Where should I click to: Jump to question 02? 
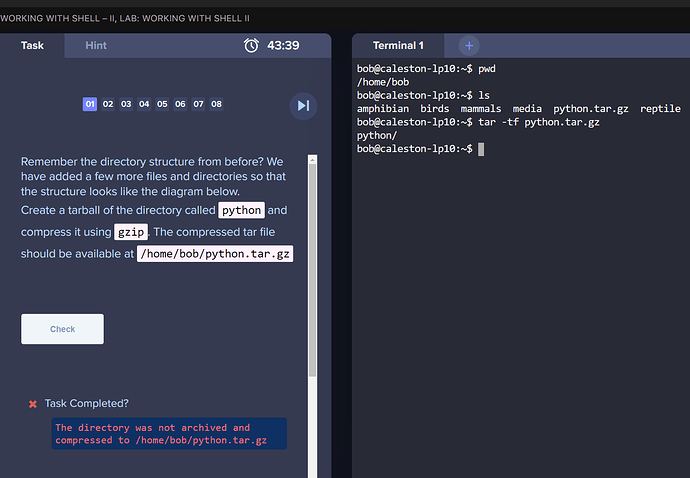coord(108,104)
